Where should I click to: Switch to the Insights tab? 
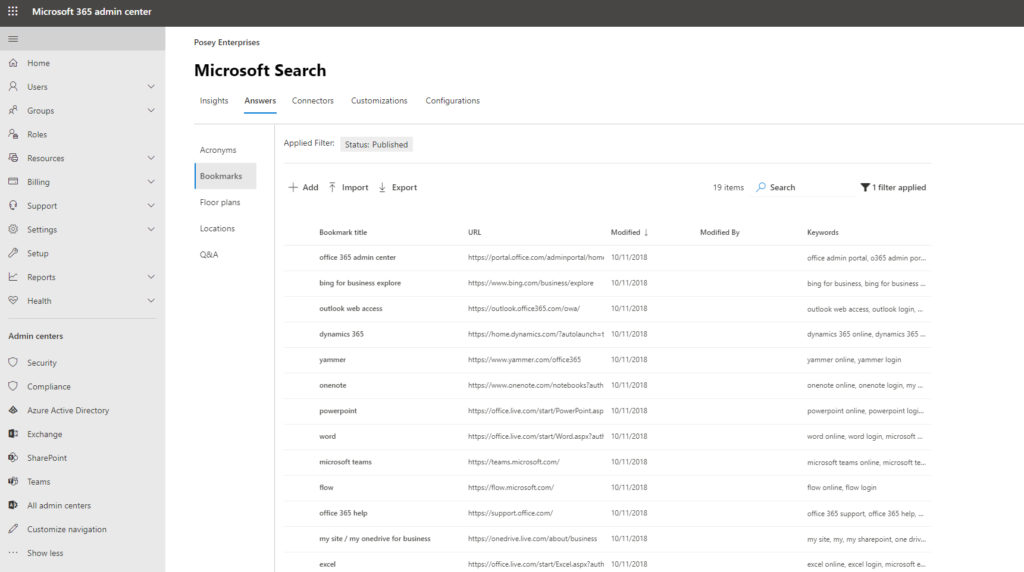pos(214,101)
